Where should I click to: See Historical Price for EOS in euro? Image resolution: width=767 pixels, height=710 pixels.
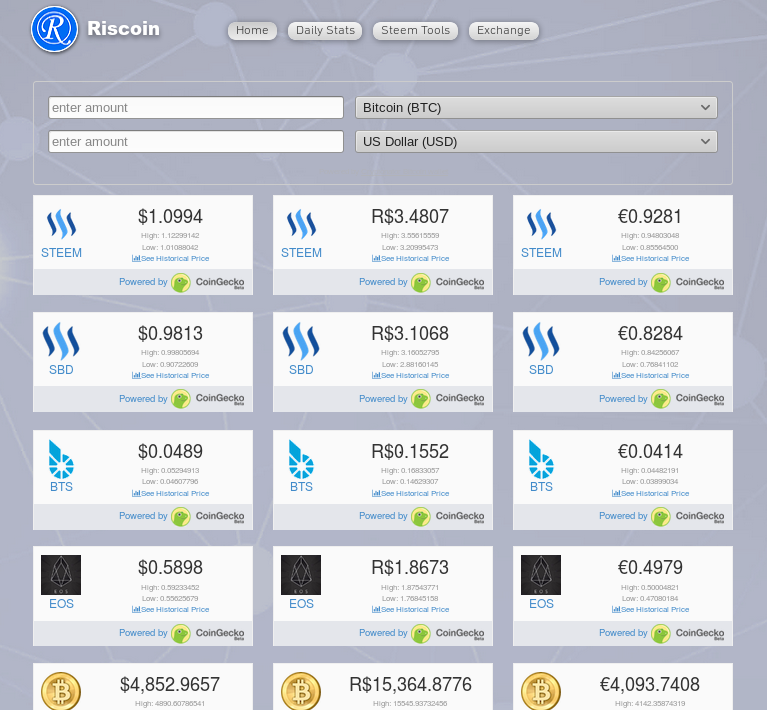click(x=650, y=609)
